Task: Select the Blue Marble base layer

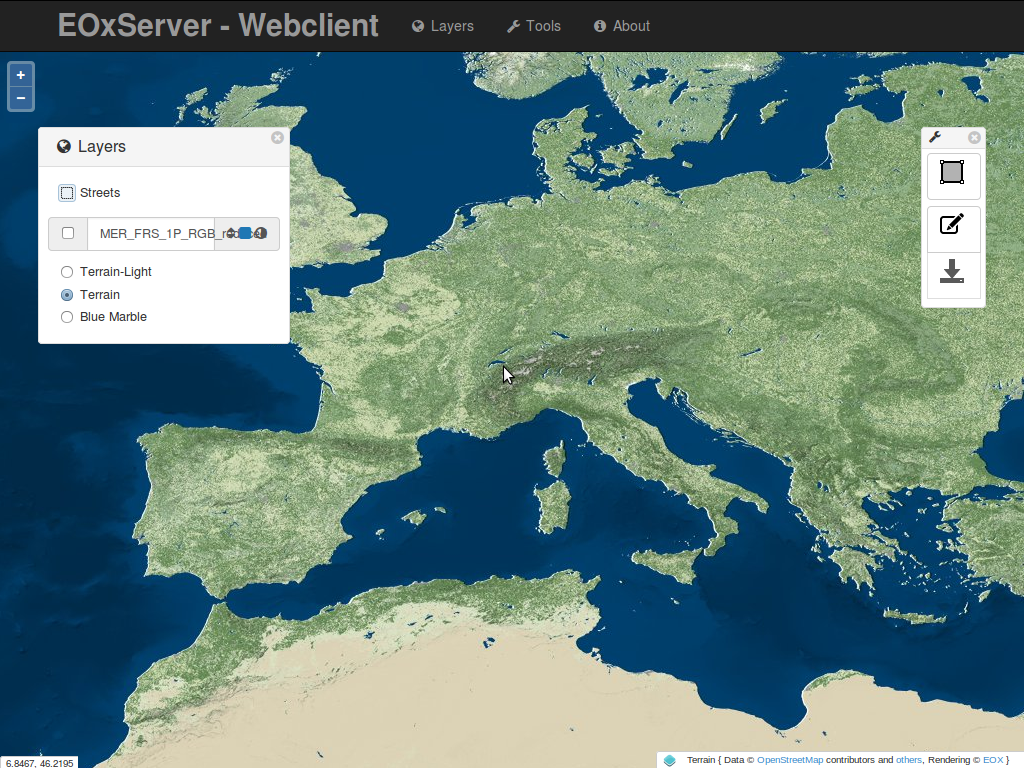Action: tap(67, 317)
